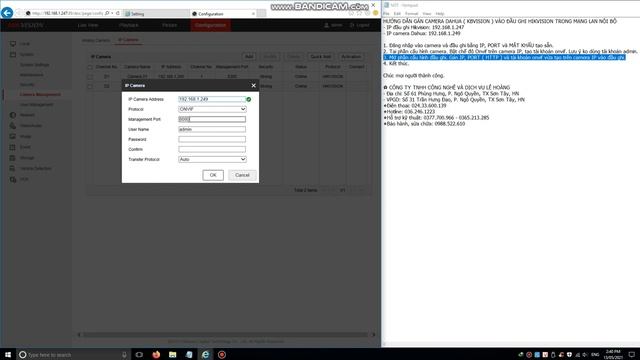Launch Firefox from the taskbar
This screenshot has width=640, height=360.
156,355
